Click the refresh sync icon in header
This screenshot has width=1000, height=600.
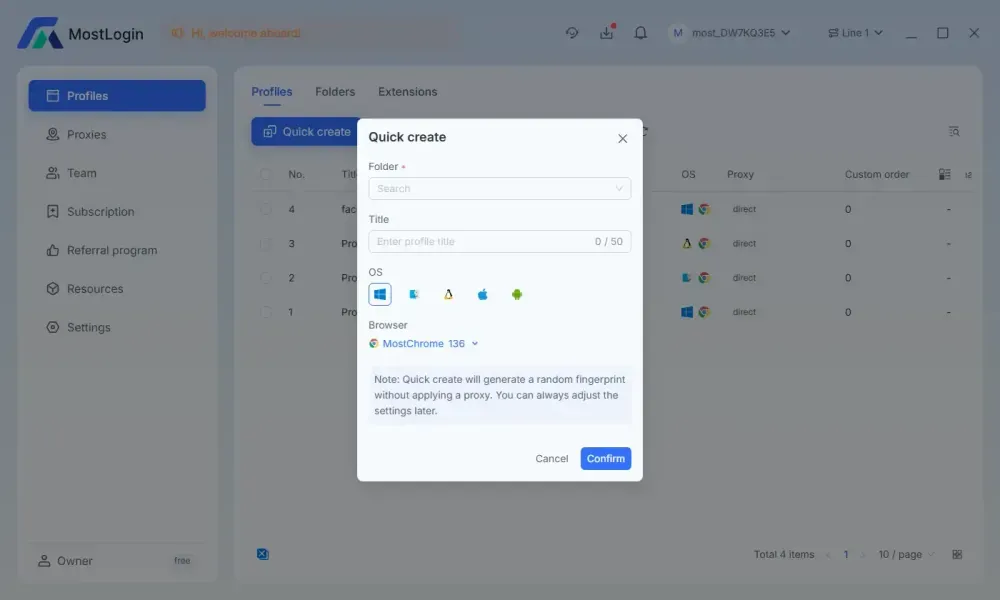pyautogui.click(x=572, y=33)
